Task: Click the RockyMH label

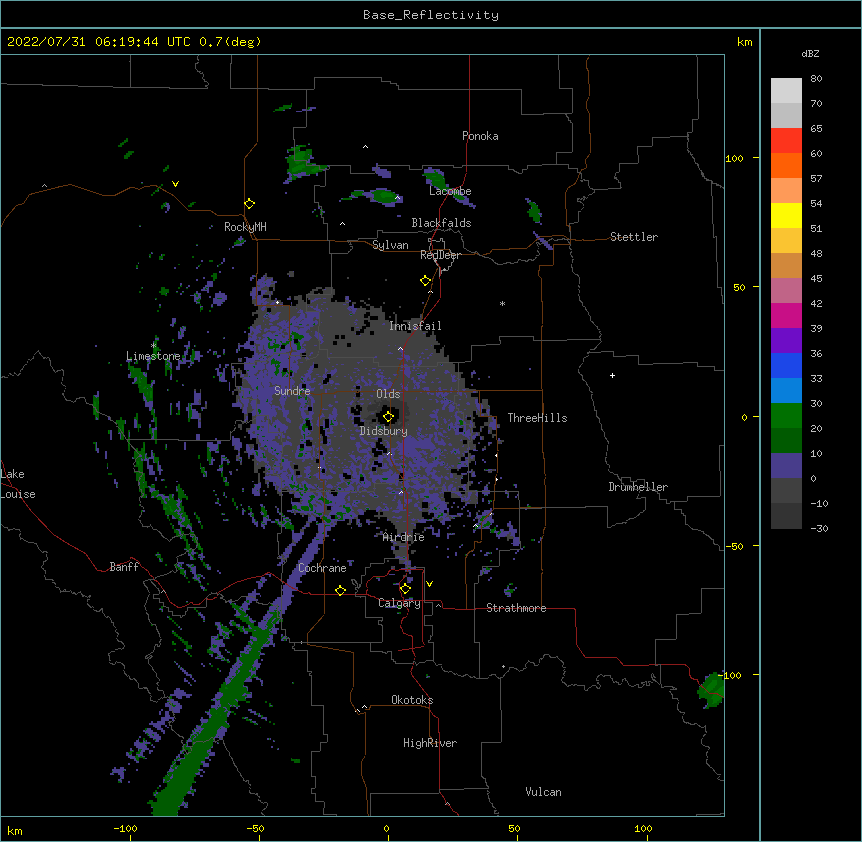Action: point(245,227)
